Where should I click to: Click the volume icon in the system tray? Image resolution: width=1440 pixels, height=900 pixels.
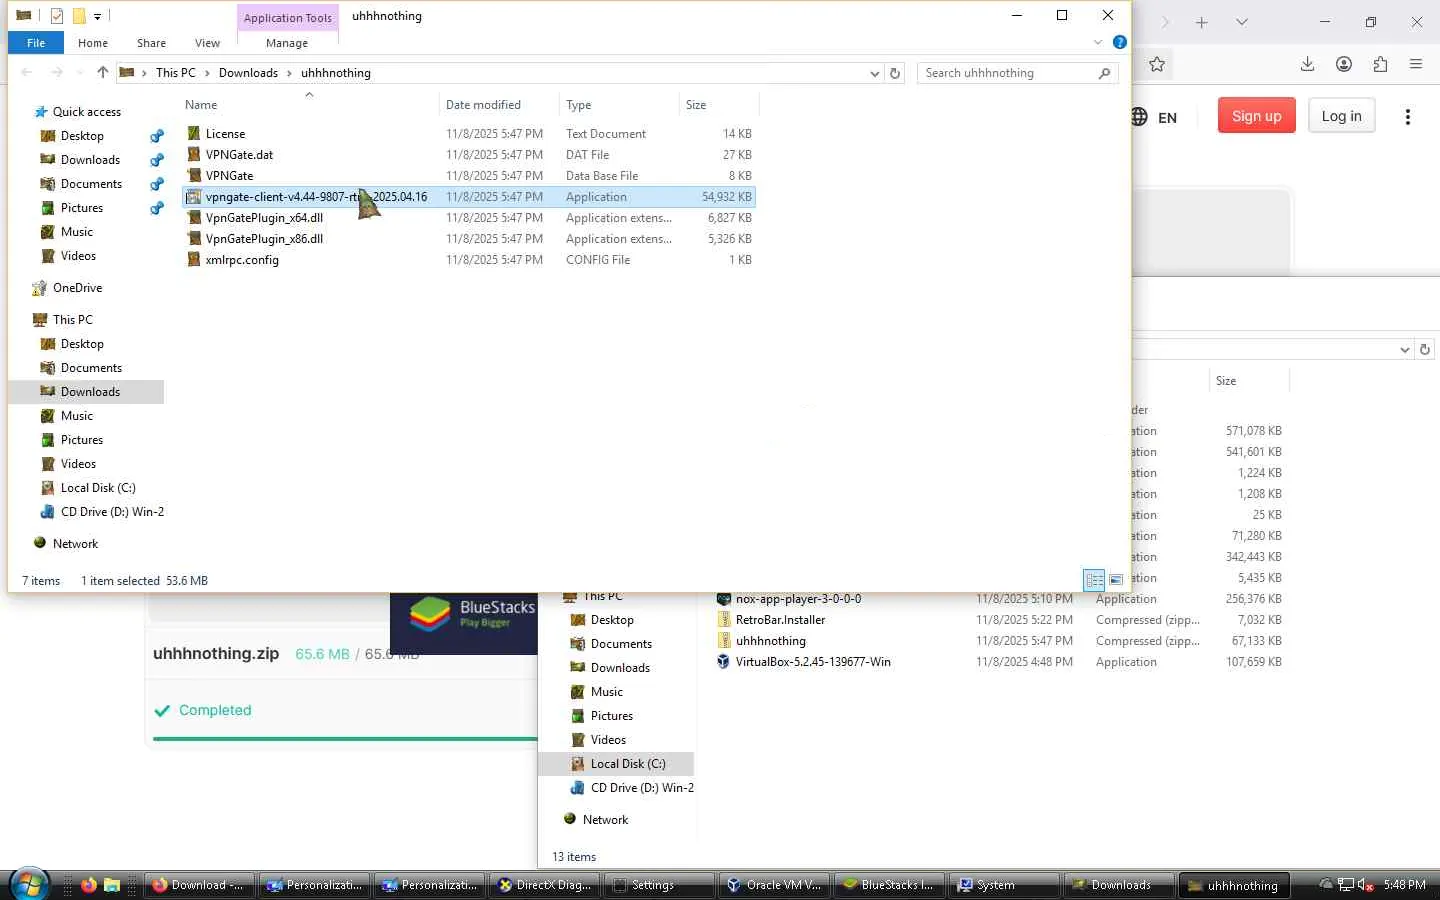(1364, 885)
